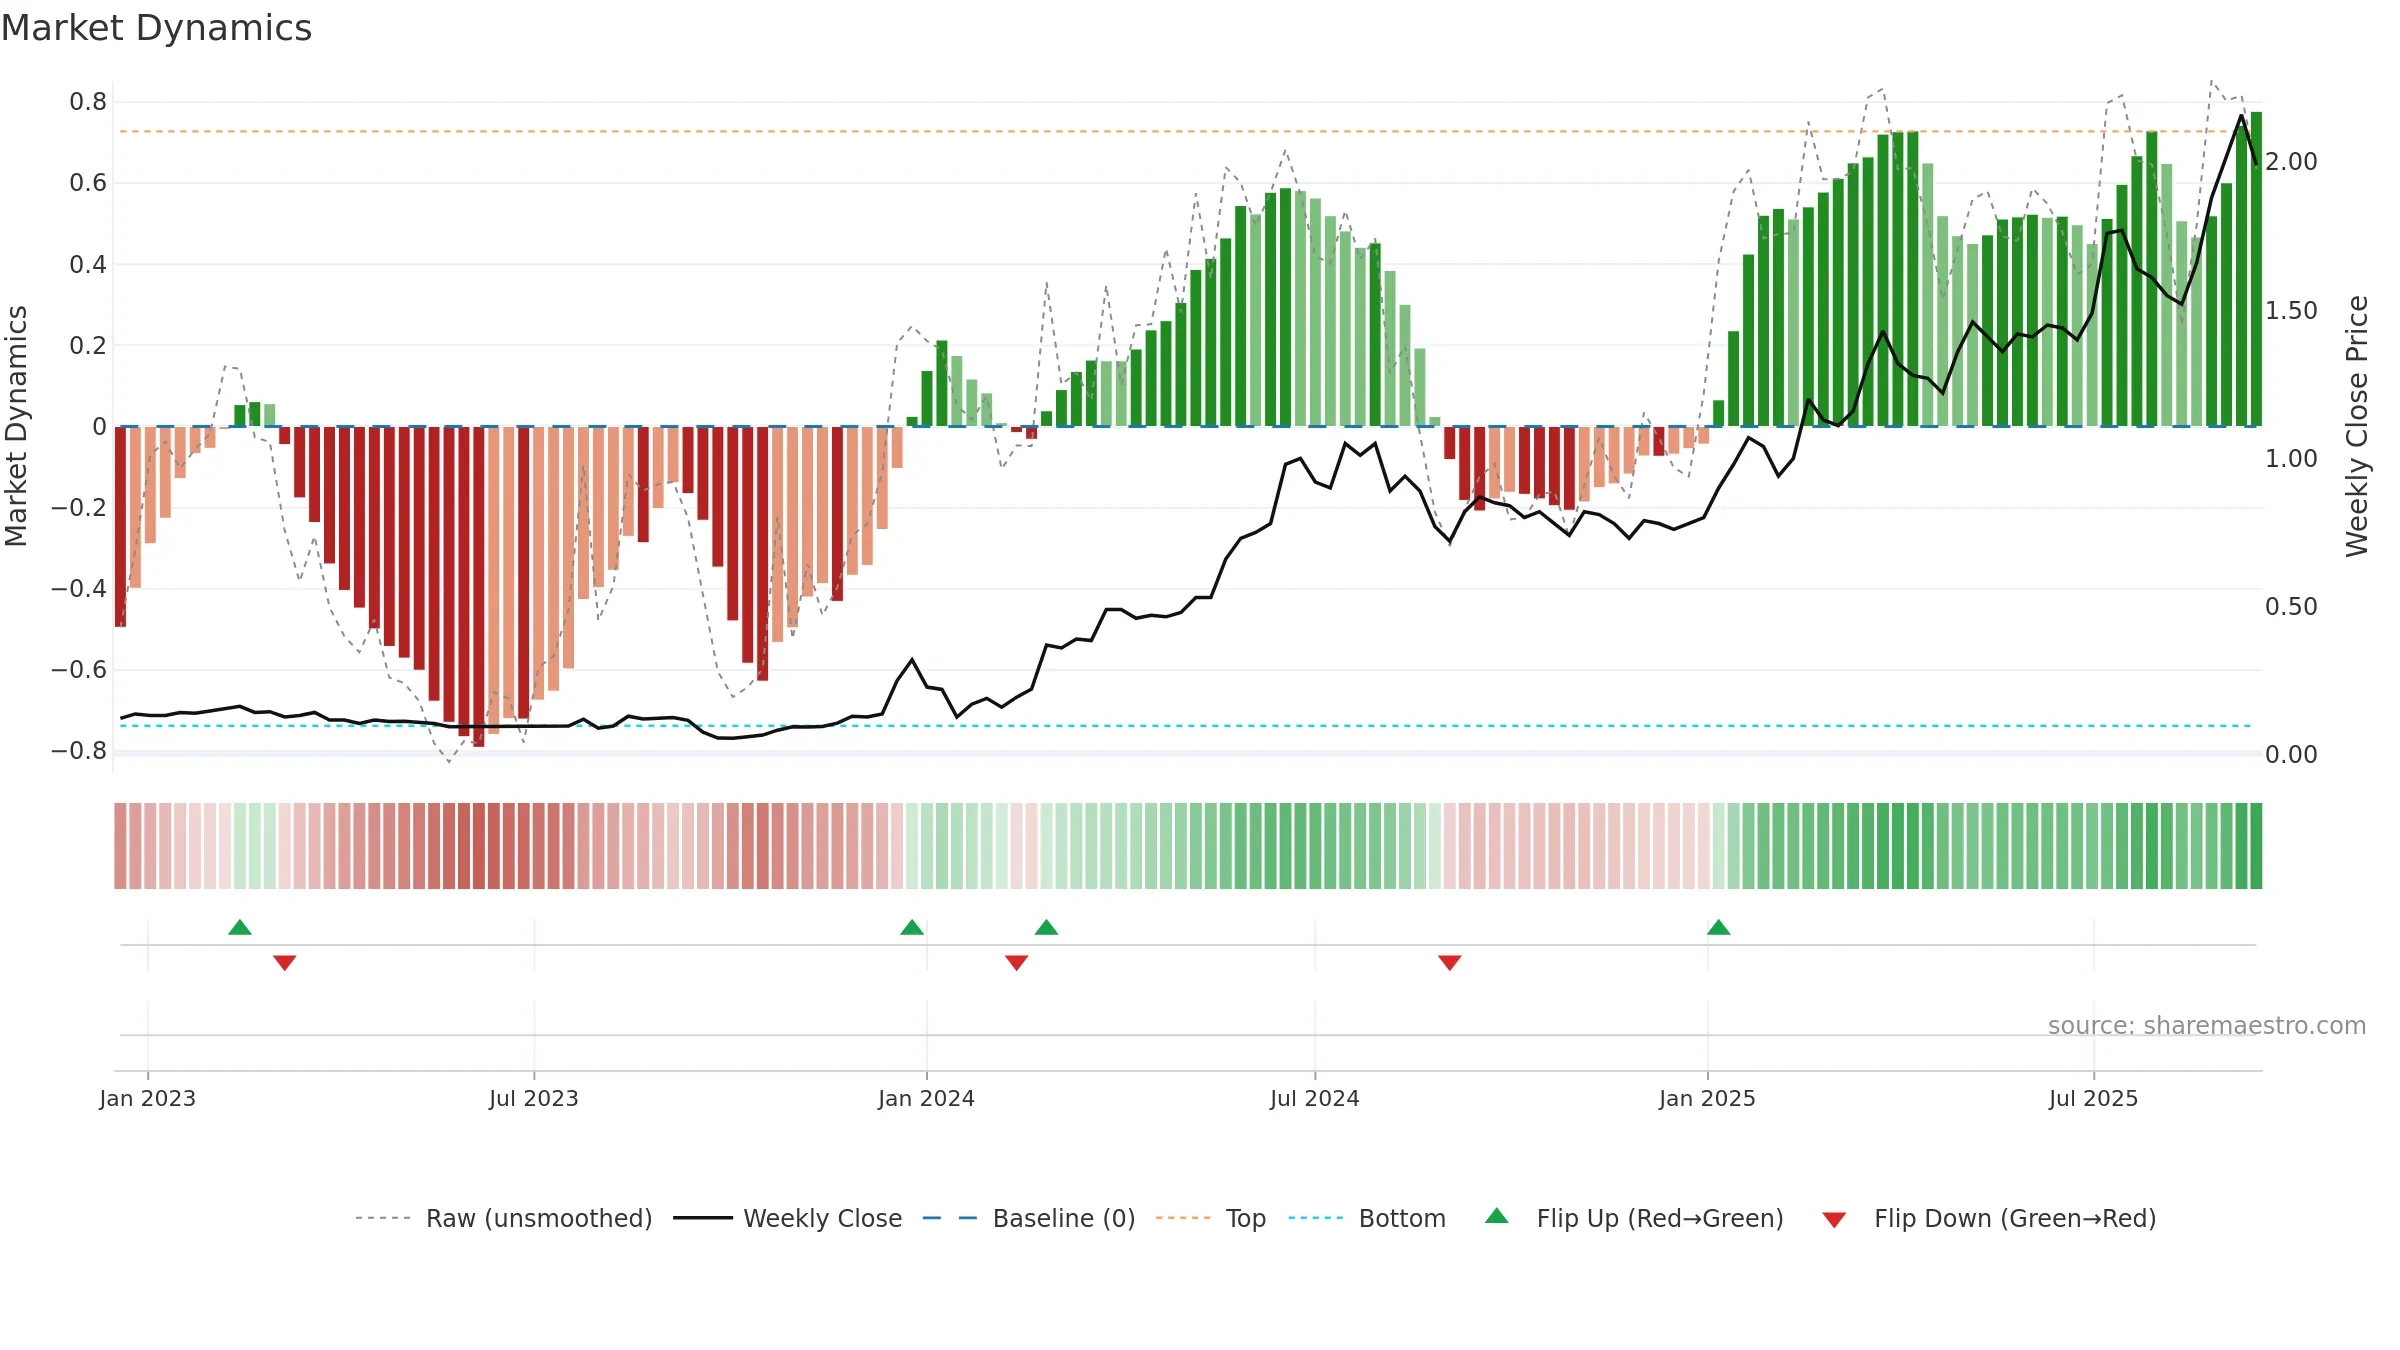Click the 0.6 left axis tick label
The width and height of the screenshot is (2400, 1350).
click(x=88, y=183)
